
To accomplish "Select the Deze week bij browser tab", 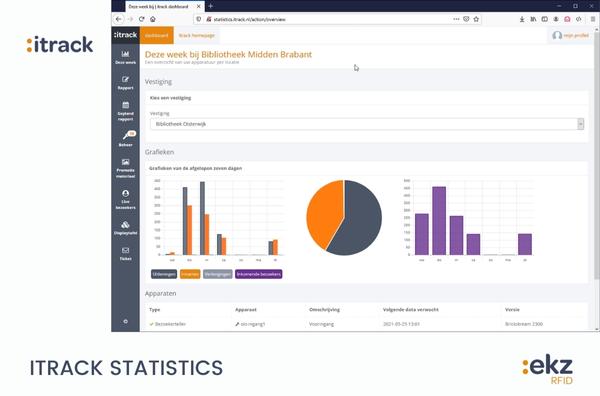I will [164, 6].
